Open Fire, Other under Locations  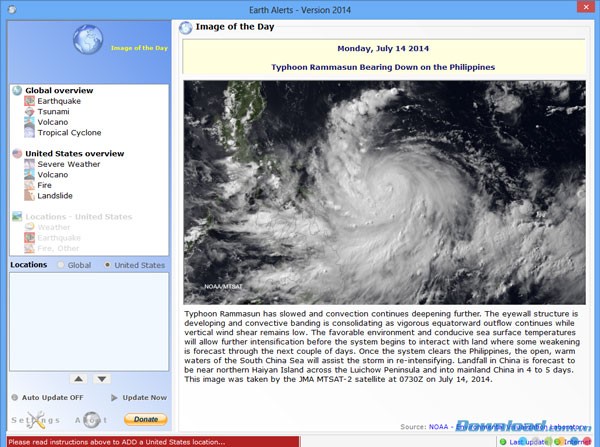pos(58,248)
